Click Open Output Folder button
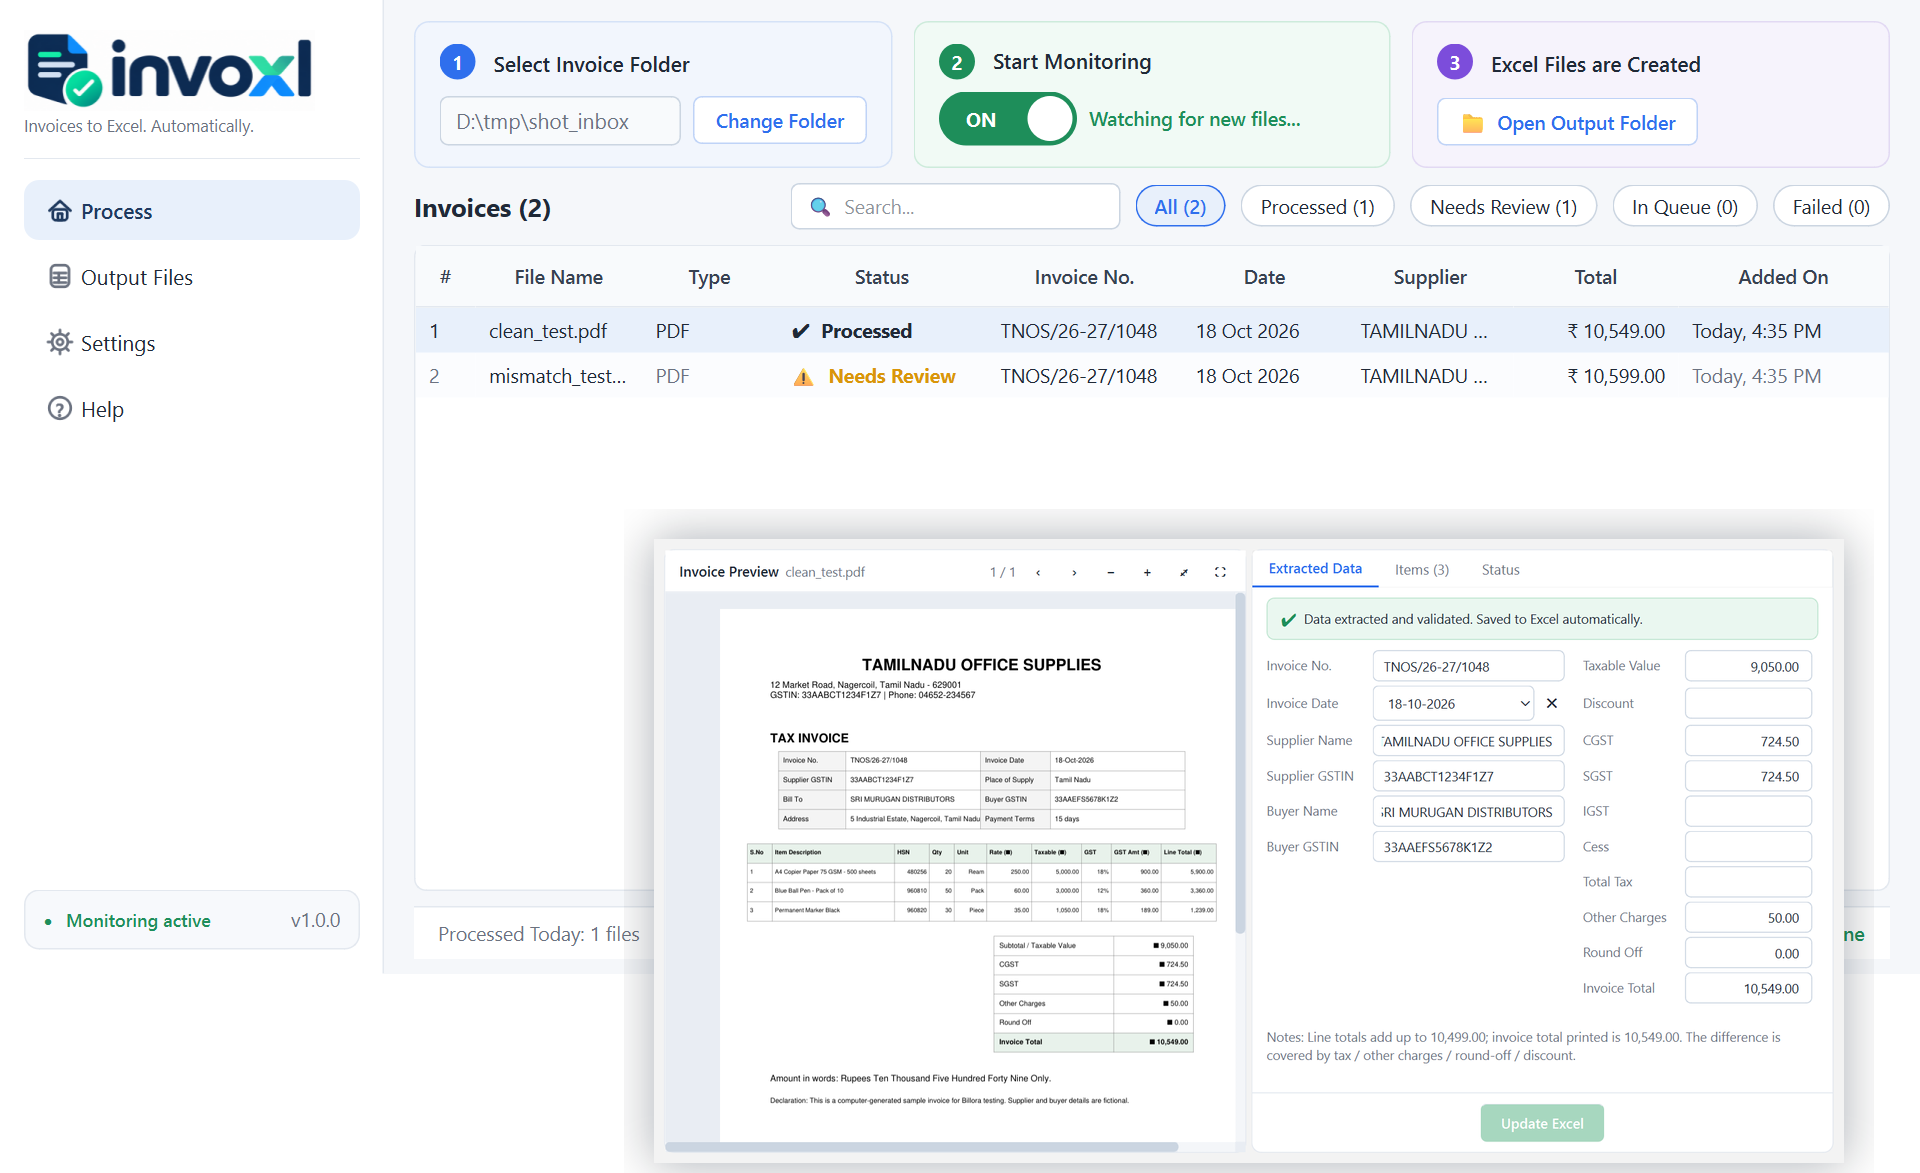This screenshot has height=1173, width=1920. (x=1567, y=123)
